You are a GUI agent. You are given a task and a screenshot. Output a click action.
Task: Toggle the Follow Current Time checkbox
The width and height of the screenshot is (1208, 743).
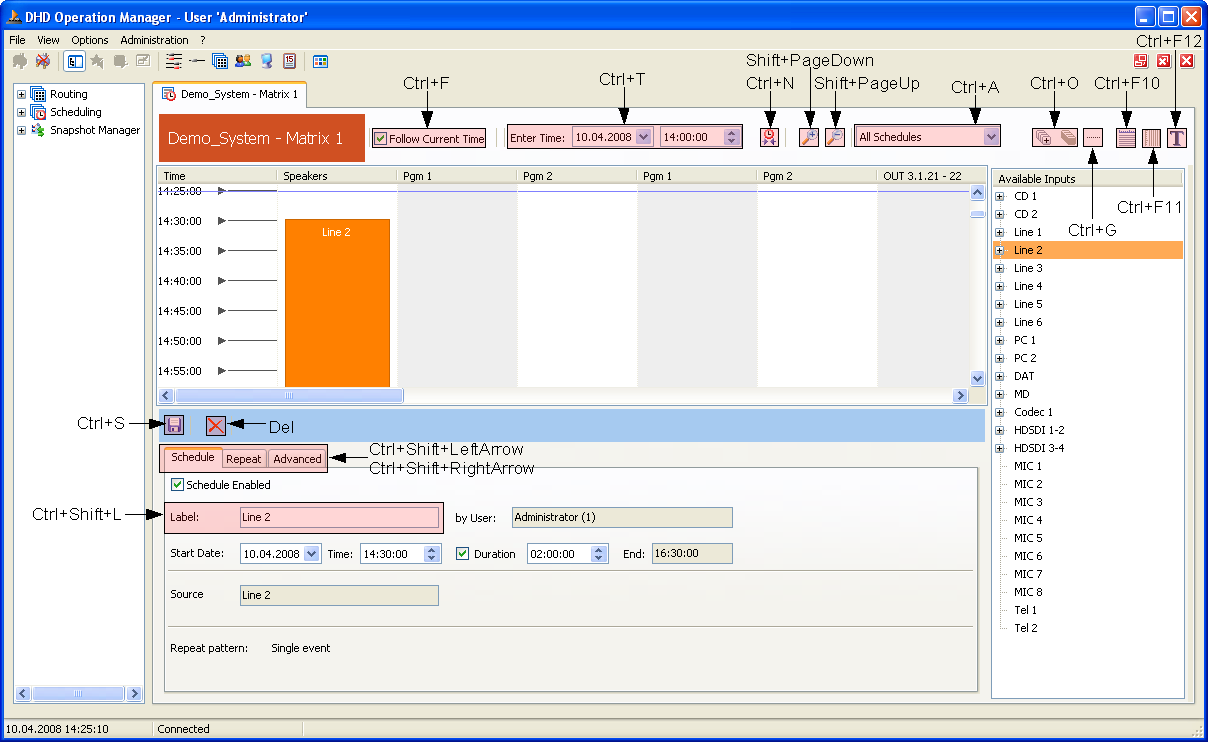point(380,139)
